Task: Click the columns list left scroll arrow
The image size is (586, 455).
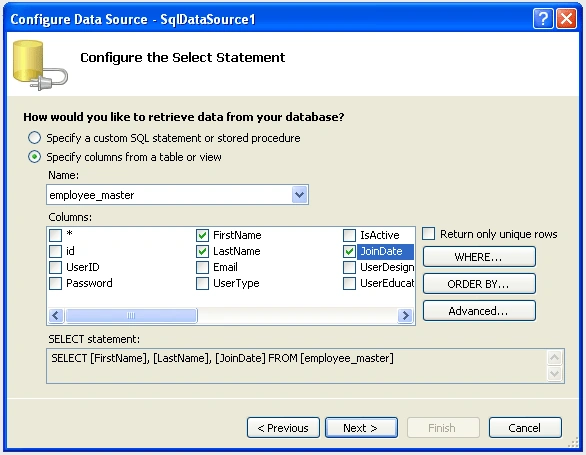Action: coord(56,316)
